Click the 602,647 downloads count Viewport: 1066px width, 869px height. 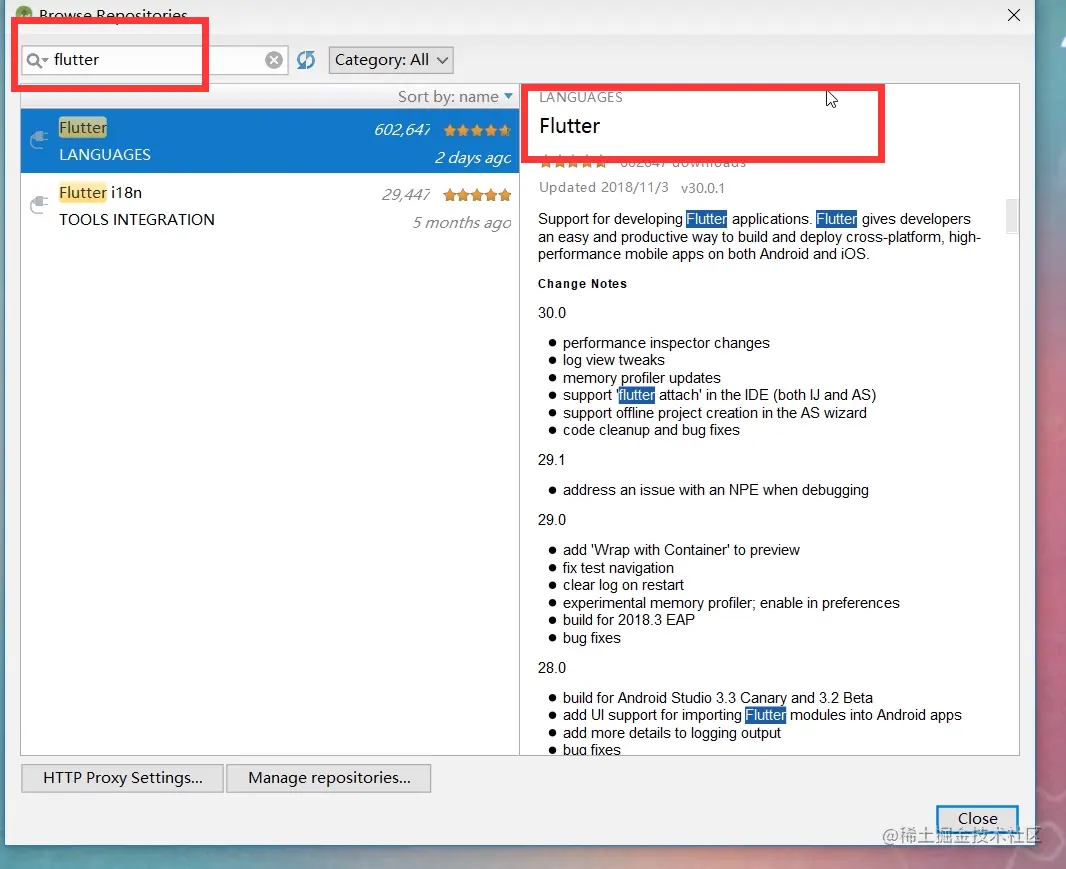402,130
